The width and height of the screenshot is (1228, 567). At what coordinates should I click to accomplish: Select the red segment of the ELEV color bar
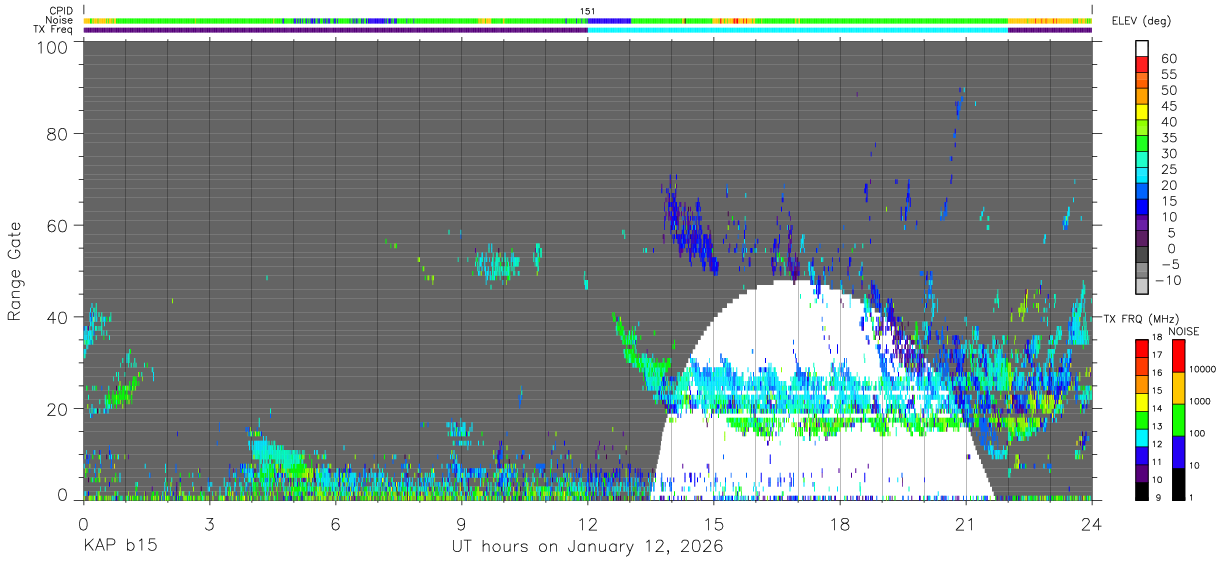[1142, 65]
